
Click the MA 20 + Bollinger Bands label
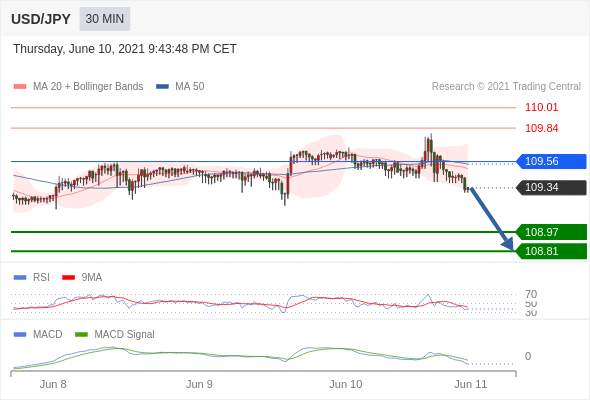(88, 87)
